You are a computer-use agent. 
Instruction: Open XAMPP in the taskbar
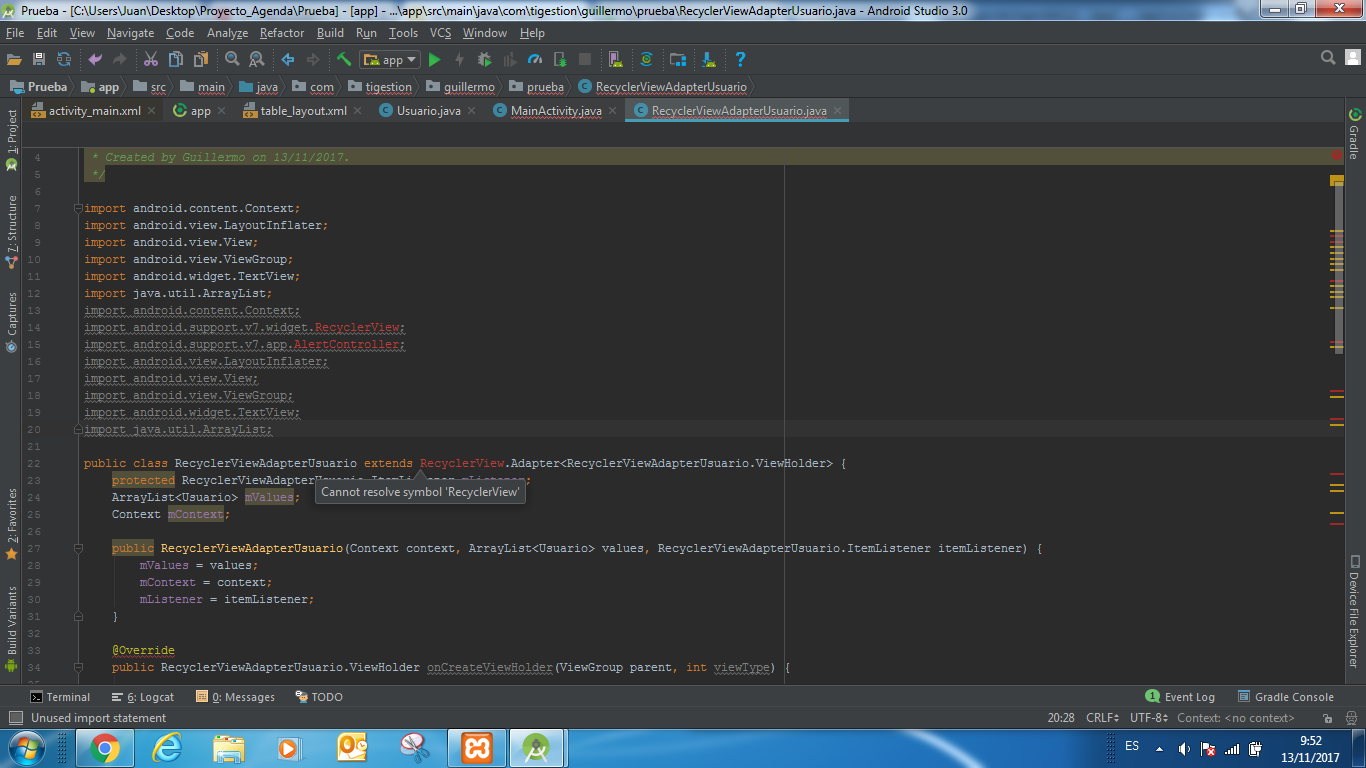tap(476, 748)
